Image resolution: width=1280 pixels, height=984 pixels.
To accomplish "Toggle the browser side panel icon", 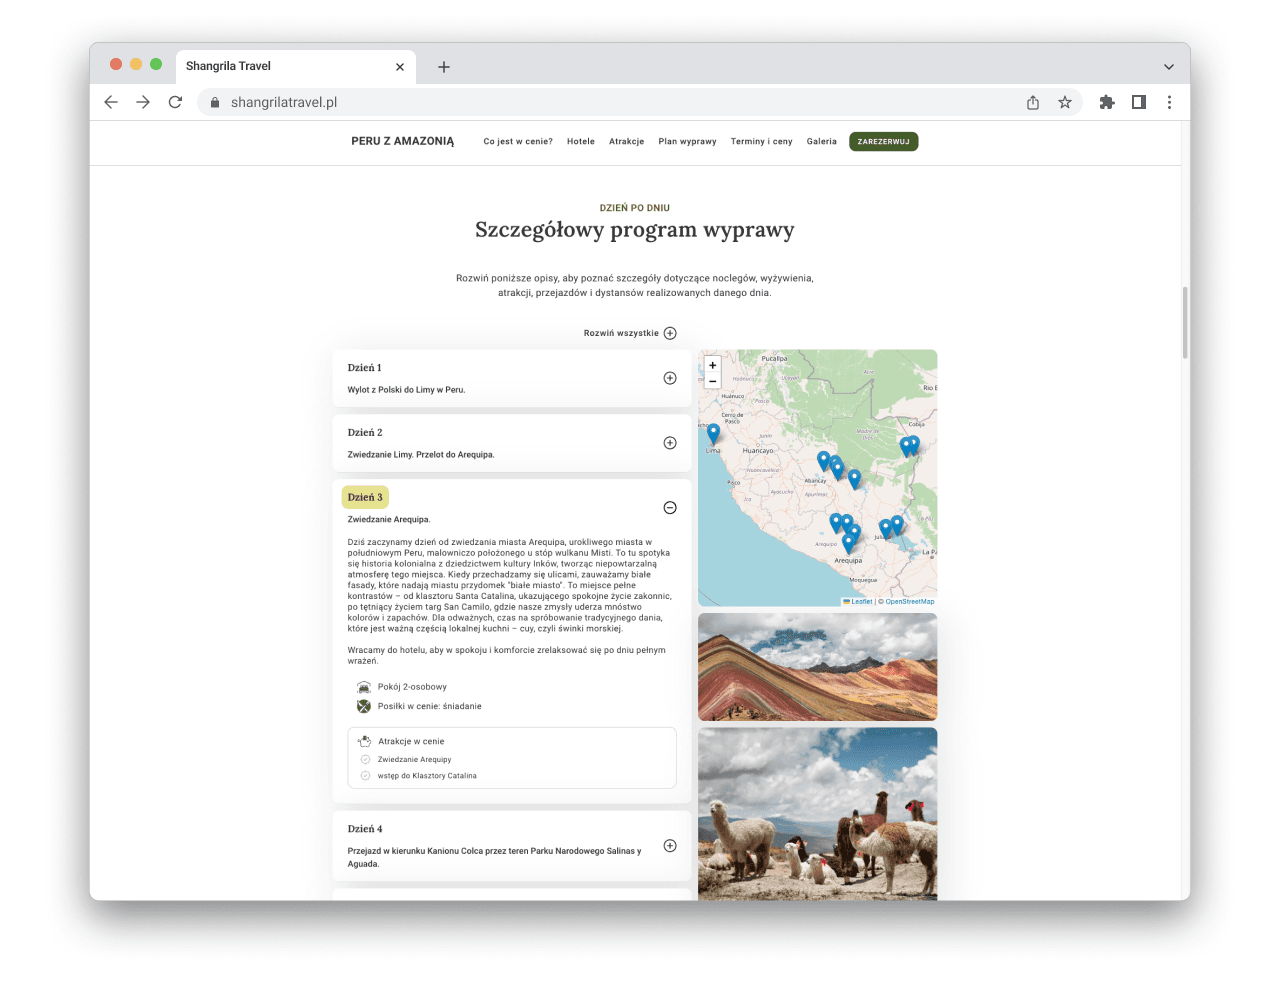I will point(1139,102).
